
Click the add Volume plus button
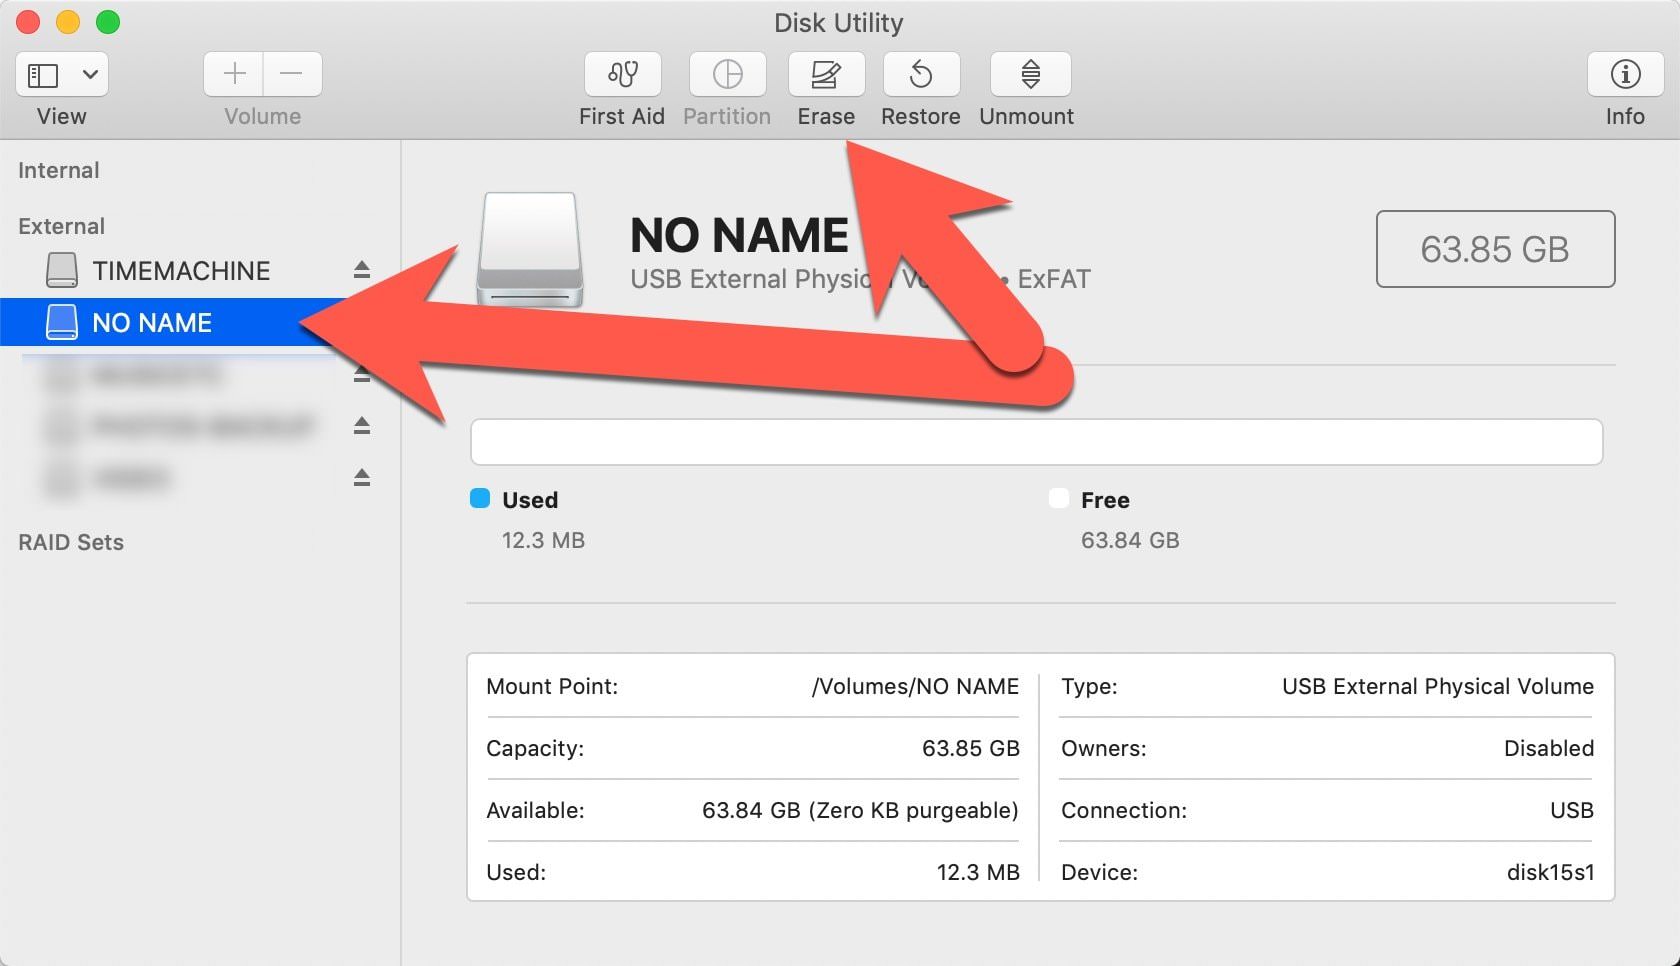[x=232, y=74]
